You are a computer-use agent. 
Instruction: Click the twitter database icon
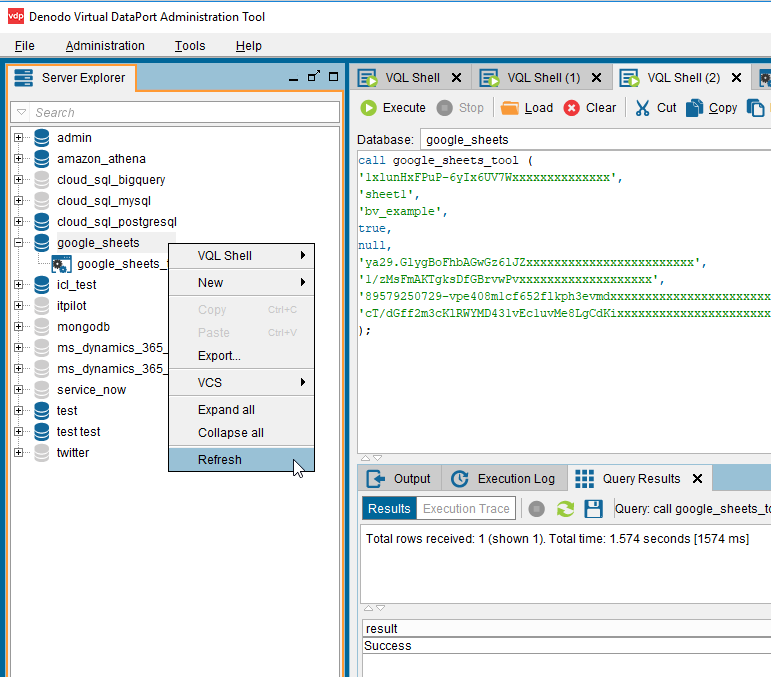click(42, 452)
